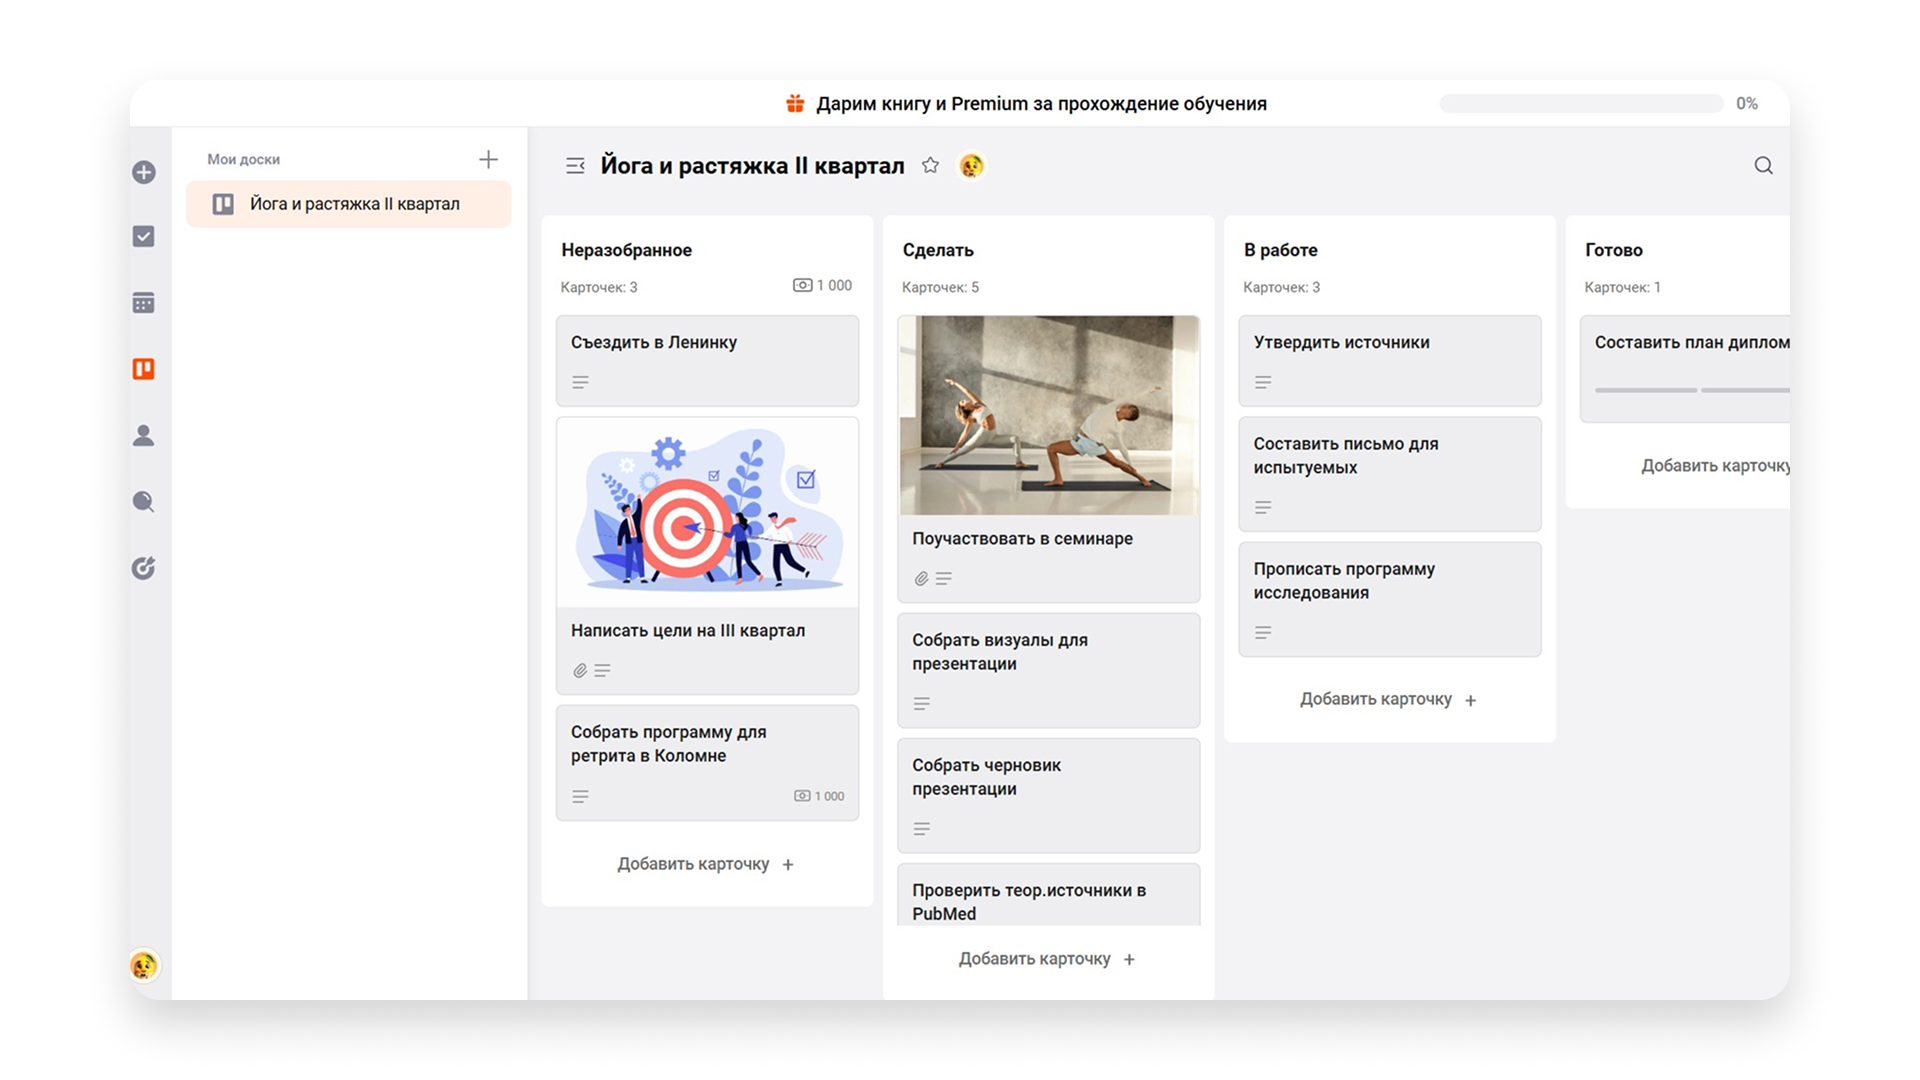Open card Собрать программу для ретрита

[707, 763]
